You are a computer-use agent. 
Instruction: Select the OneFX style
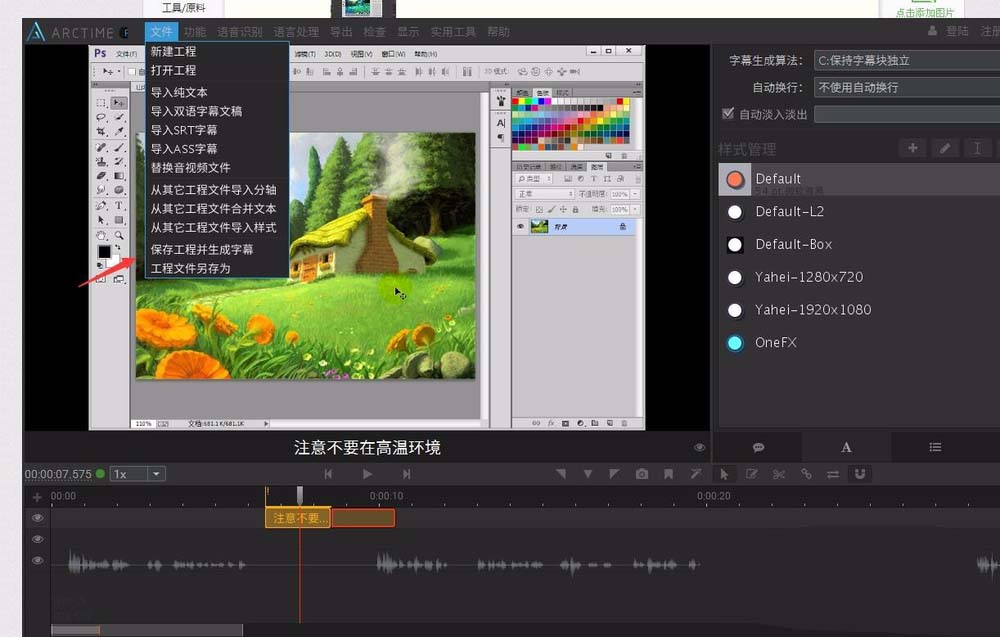(859, 342)
